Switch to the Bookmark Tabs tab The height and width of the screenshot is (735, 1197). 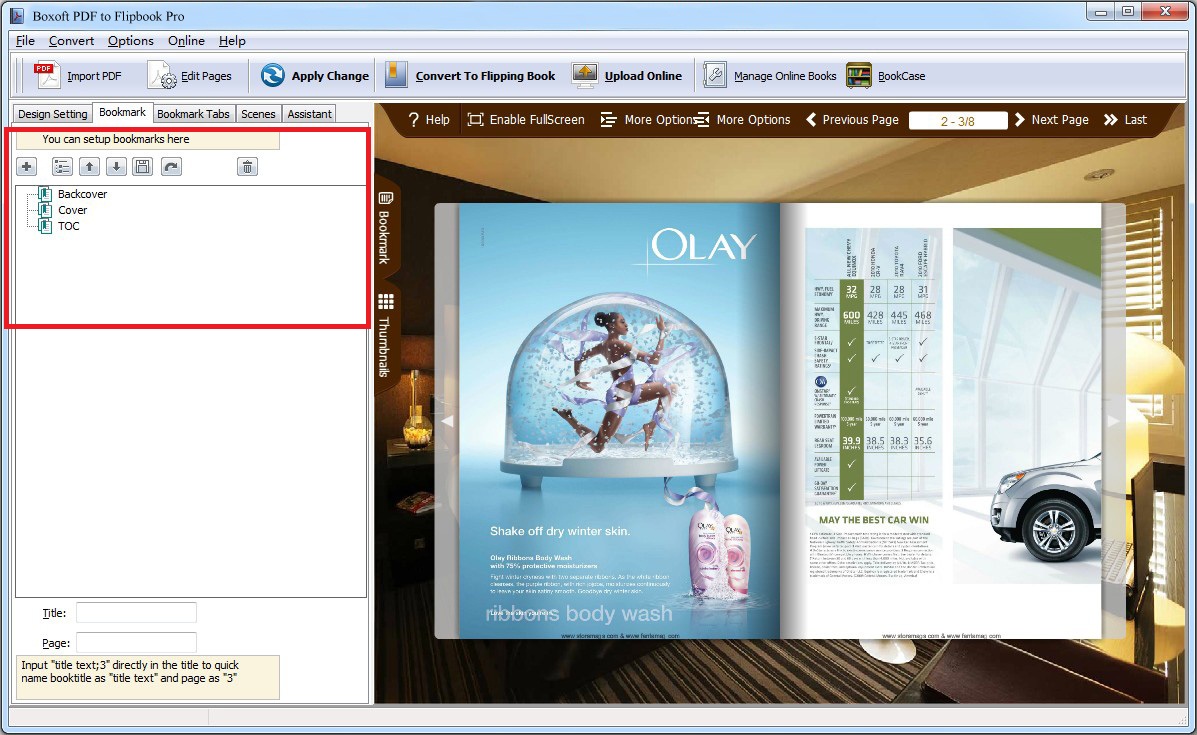pos(193,114)
